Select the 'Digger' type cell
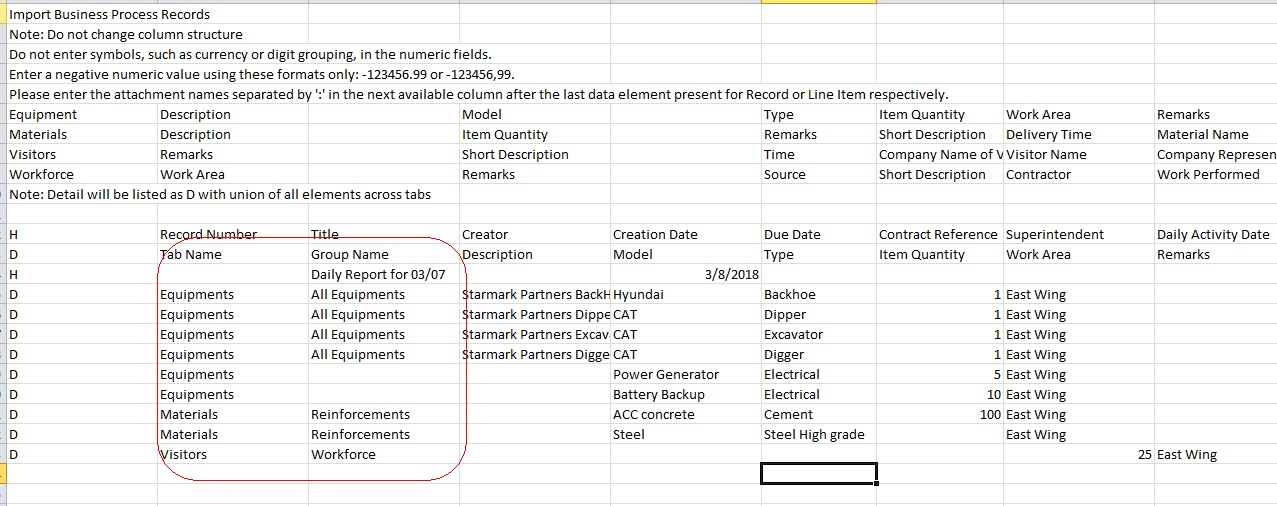This screenshot has width=1277, height=506. [x=819, y=354]
